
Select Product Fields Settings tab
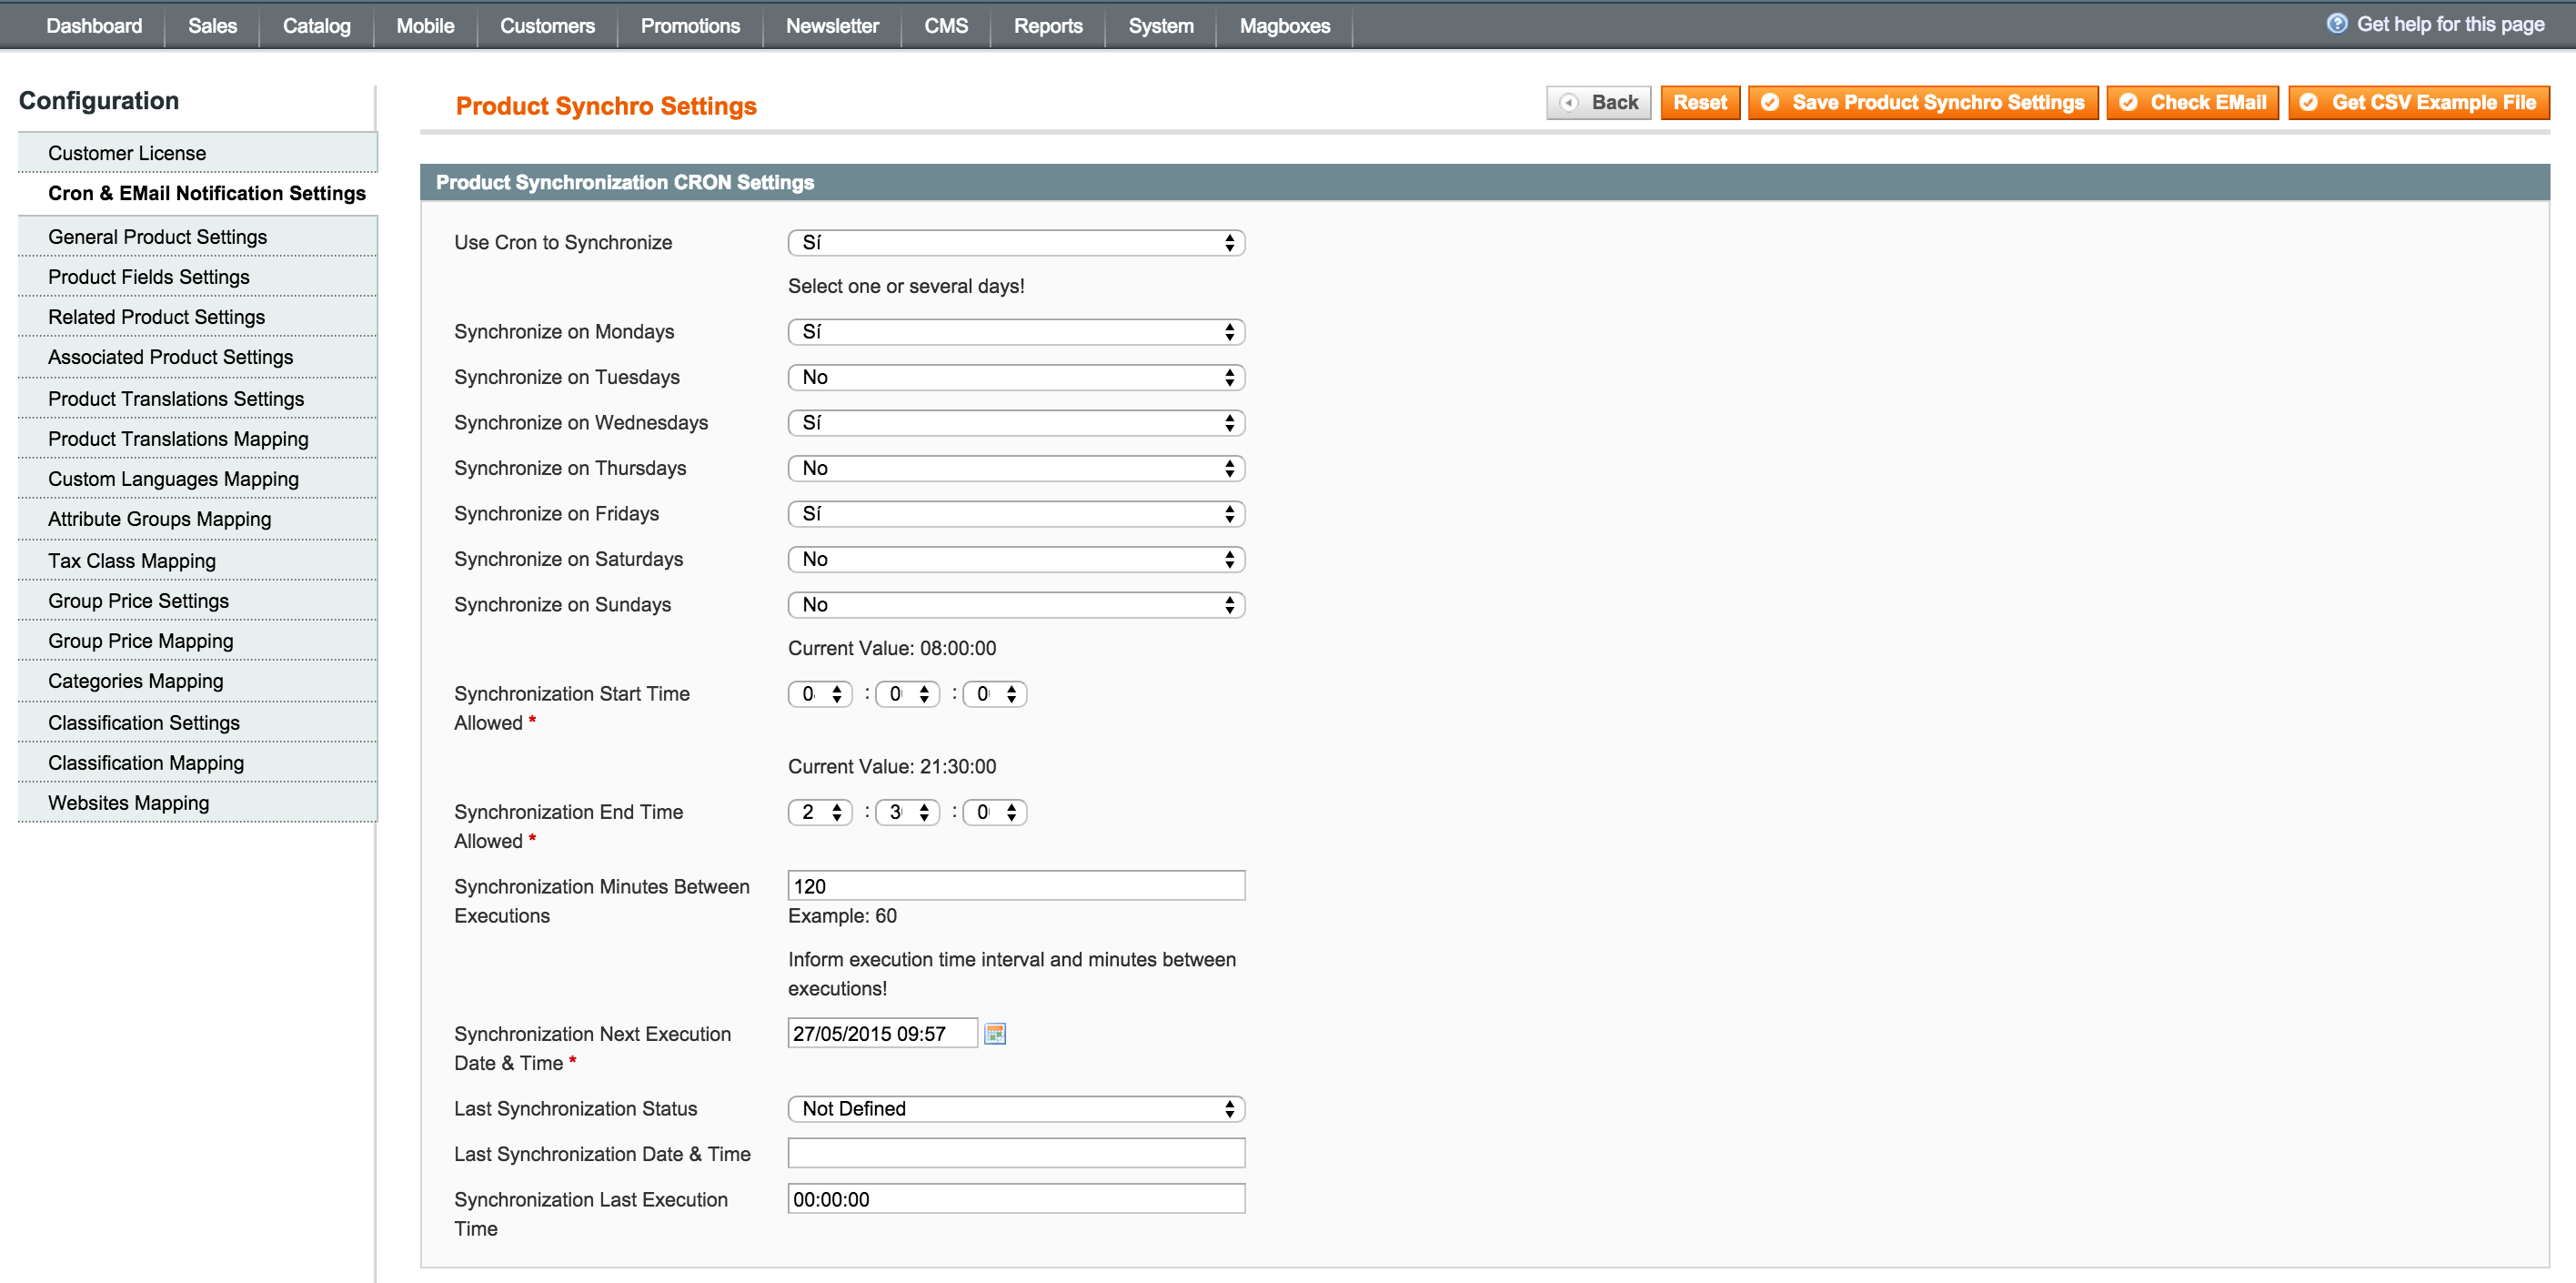pos(198,276)
